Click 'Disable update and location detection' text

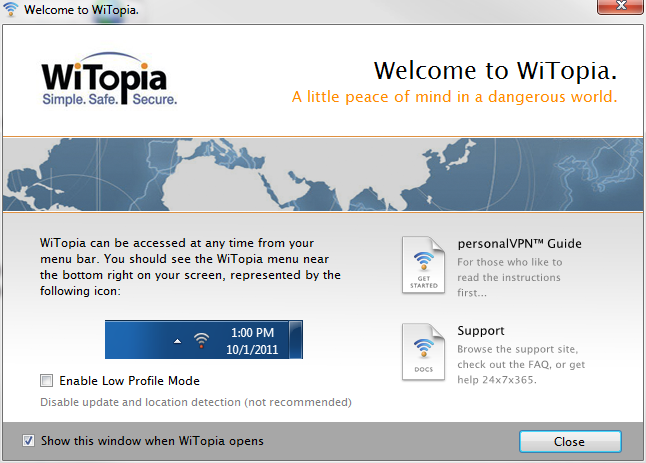coord(196,402)
